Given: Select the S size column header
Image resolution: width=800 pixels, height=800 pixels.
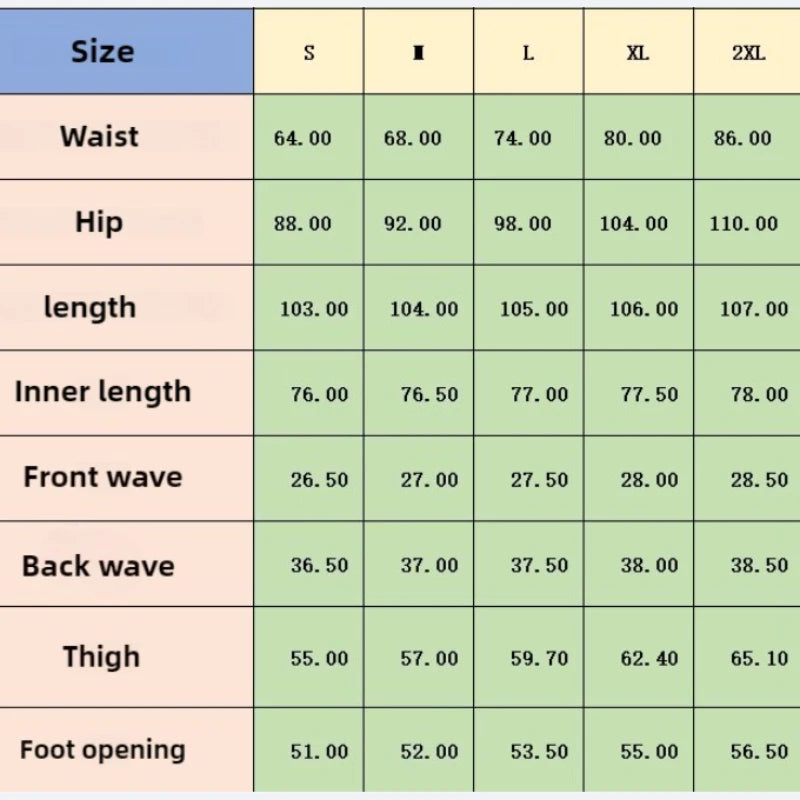Looking at the screenshot, I should 309,53.
